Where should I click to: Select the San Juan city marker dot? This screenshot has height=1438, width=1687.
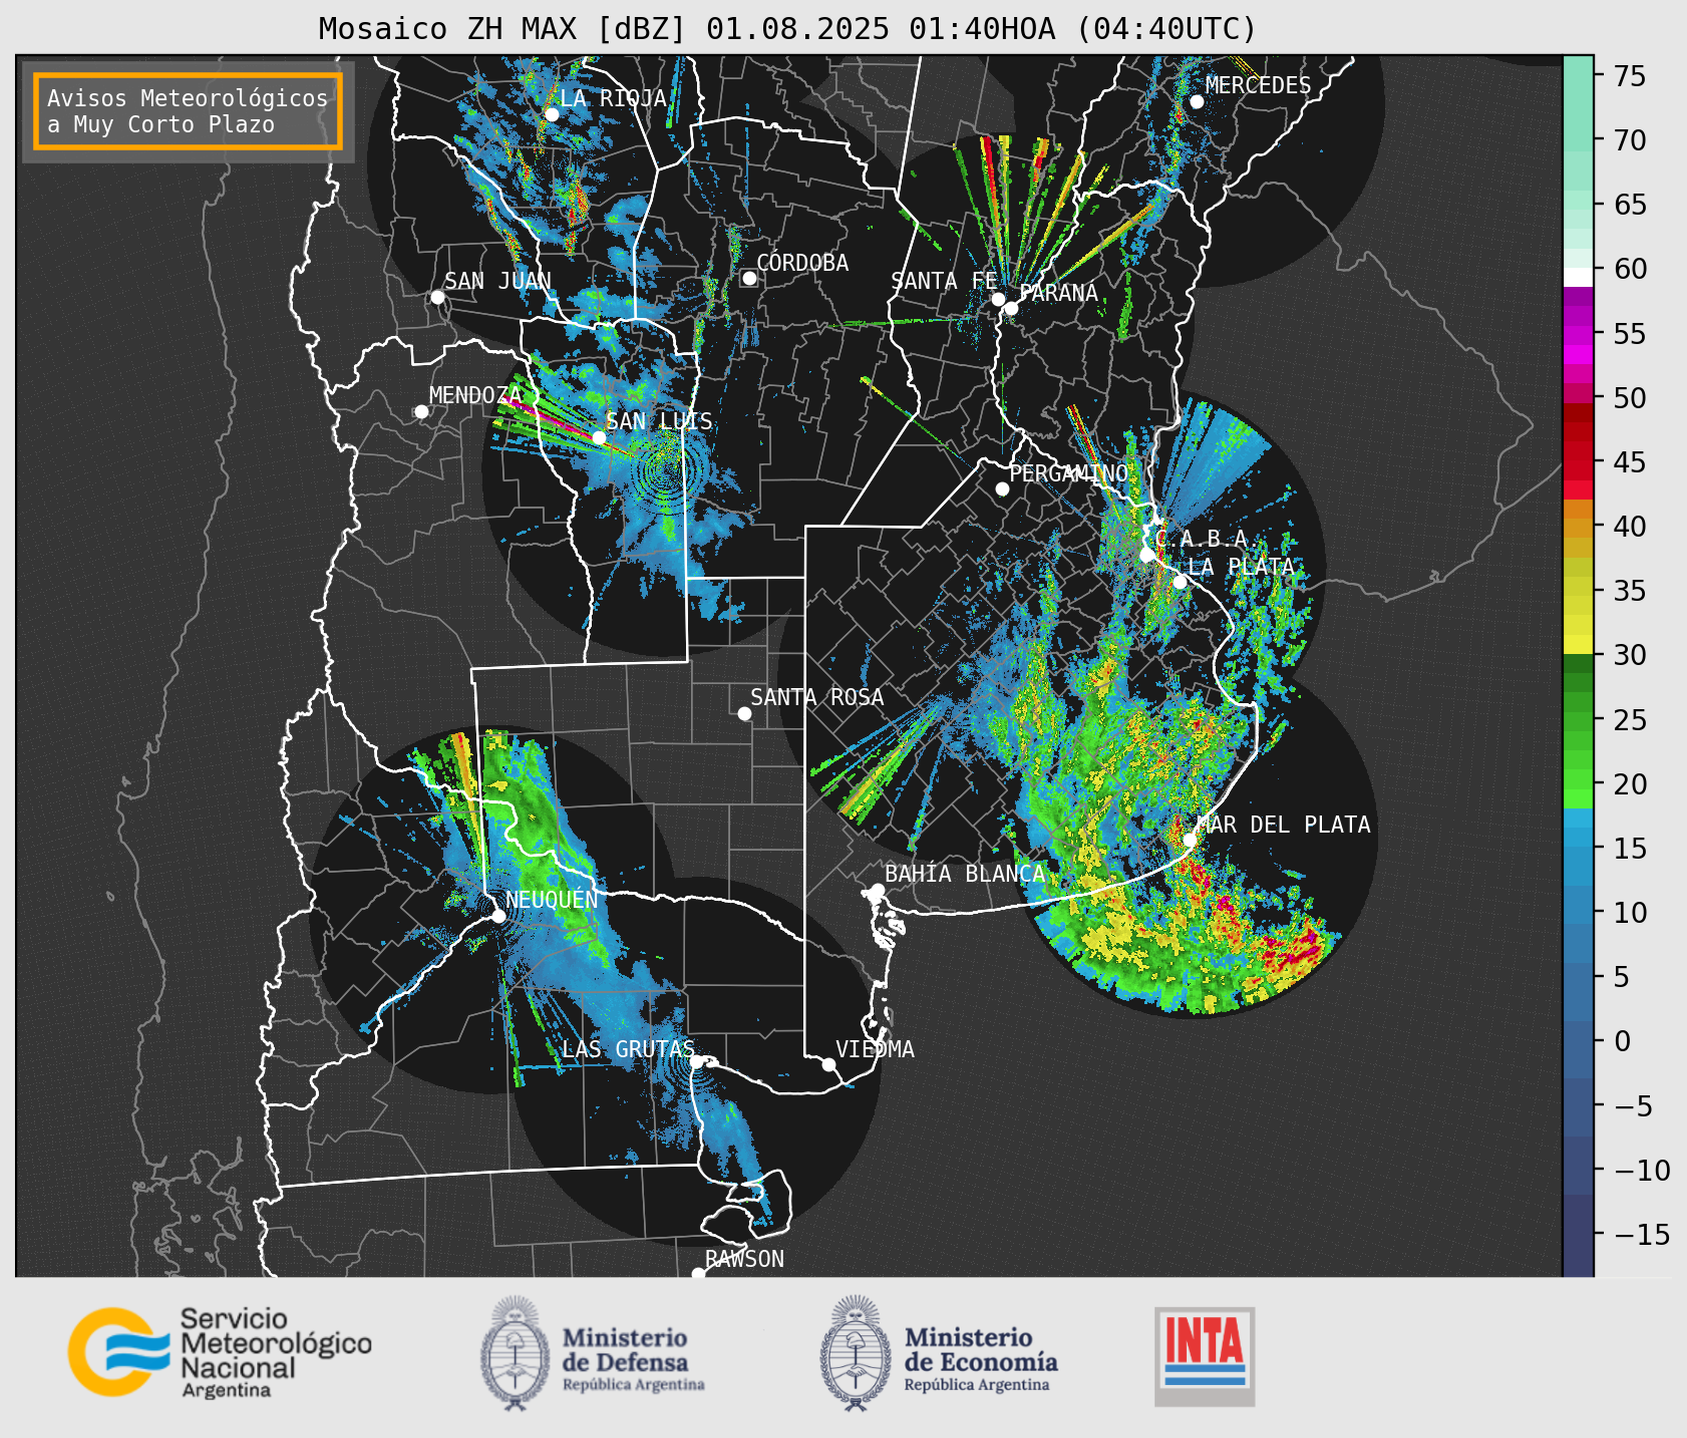coord(437,297)
